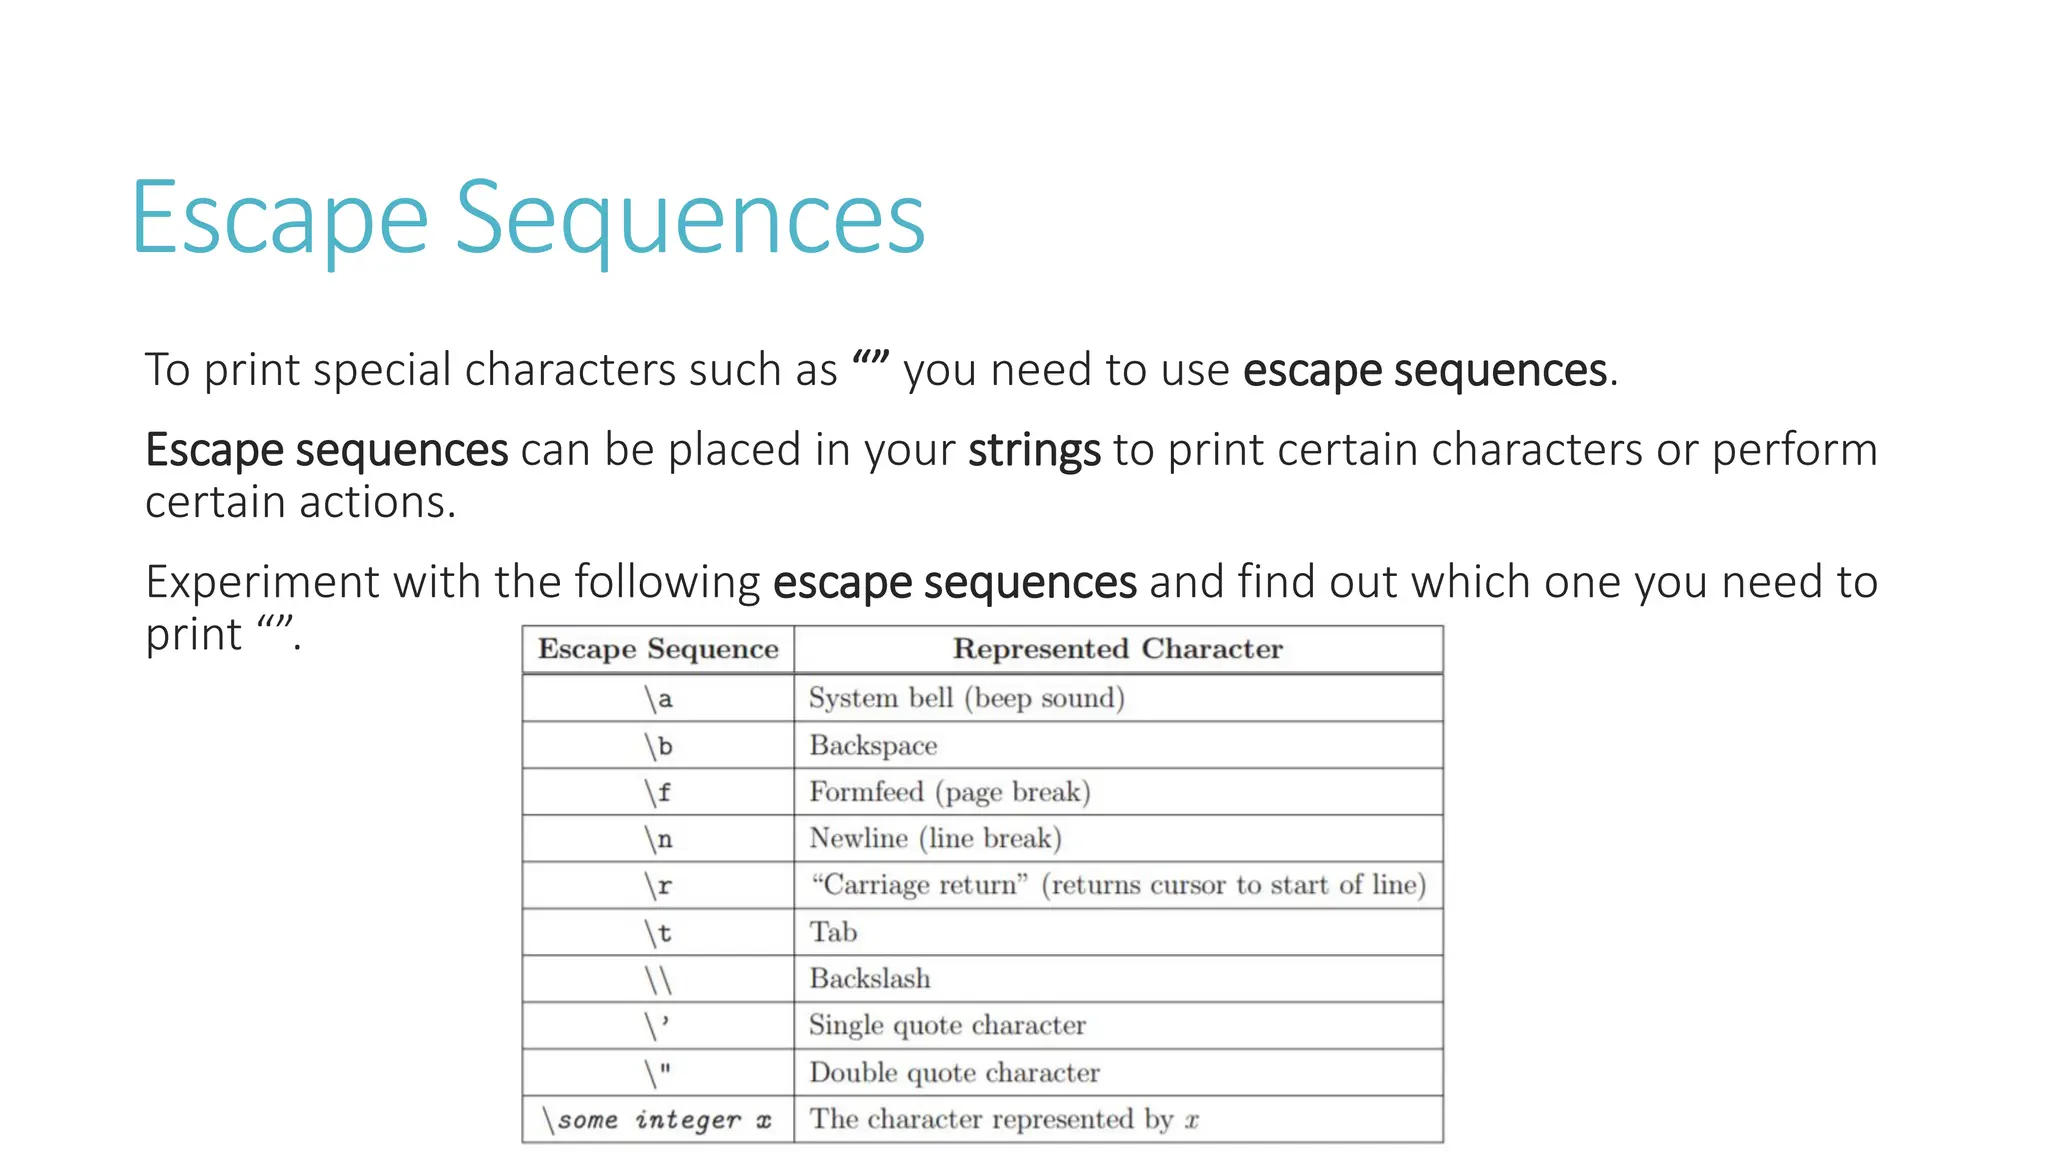This screenshot has height=1152, width=2048.
Task: Click the 'System bell (beep sound)' description
Action: pos(967,698)
